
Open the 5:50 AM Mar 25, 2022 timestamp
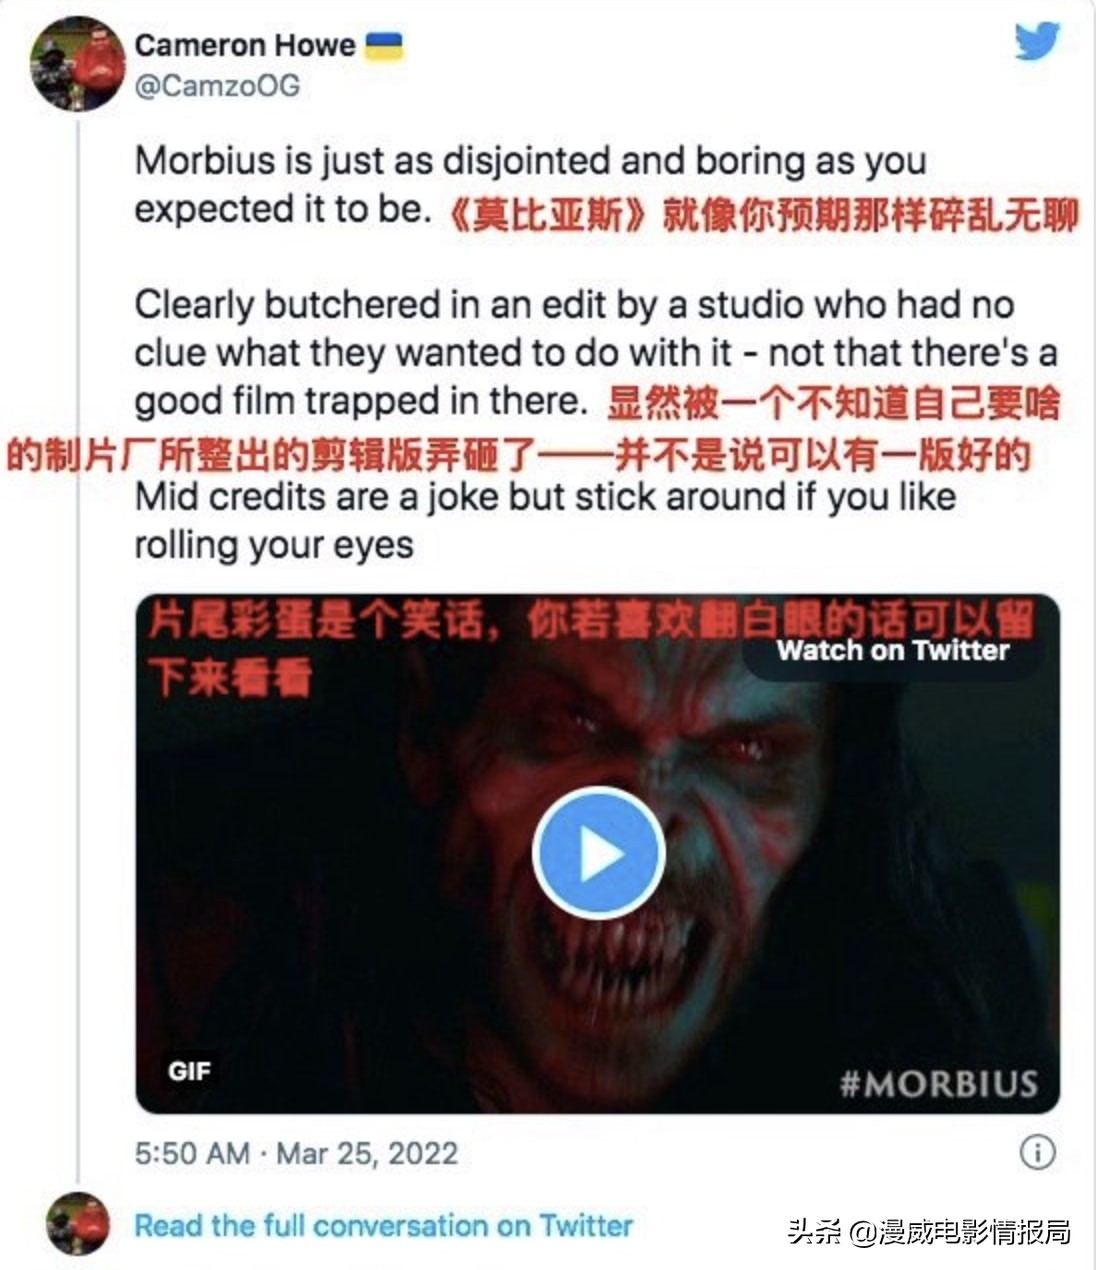(x=296, y=1153)
